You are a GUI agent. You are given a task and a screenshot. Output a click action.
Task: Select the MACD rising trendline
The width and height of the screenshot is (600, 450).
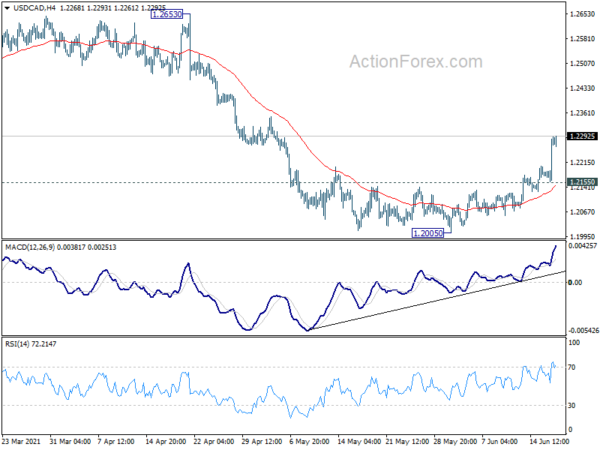436,300
